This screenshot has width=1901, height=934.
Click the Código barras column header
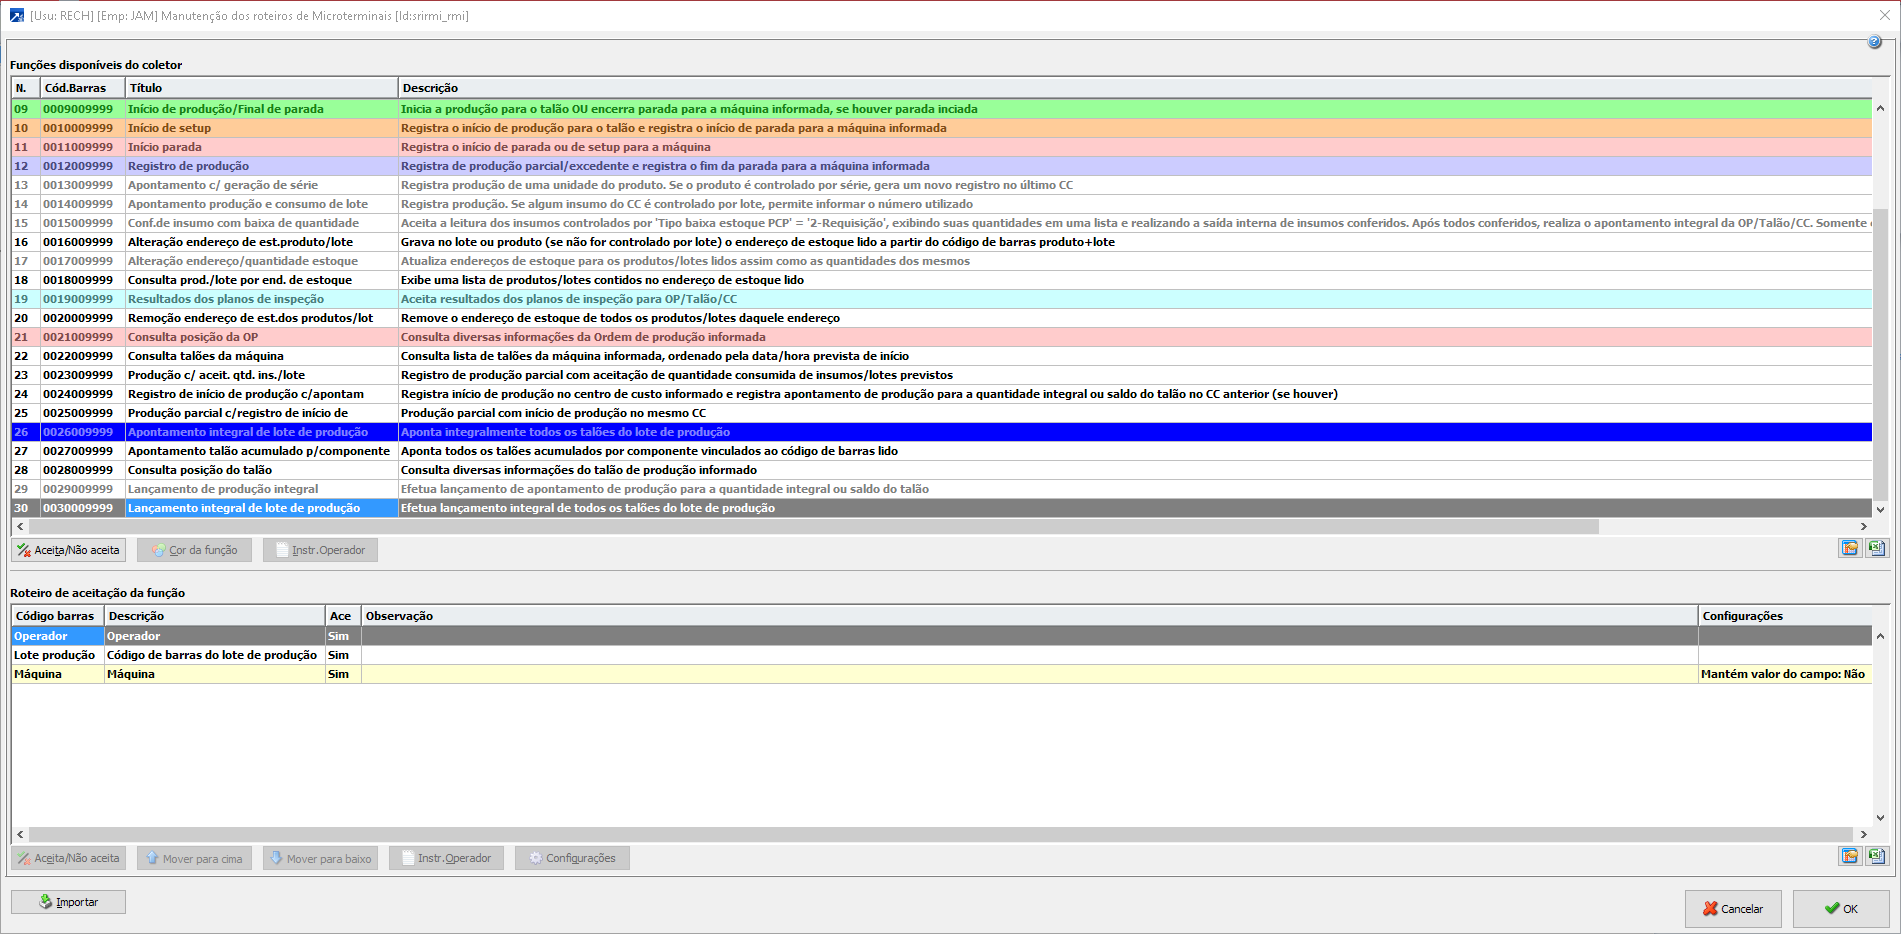point(57,616)
